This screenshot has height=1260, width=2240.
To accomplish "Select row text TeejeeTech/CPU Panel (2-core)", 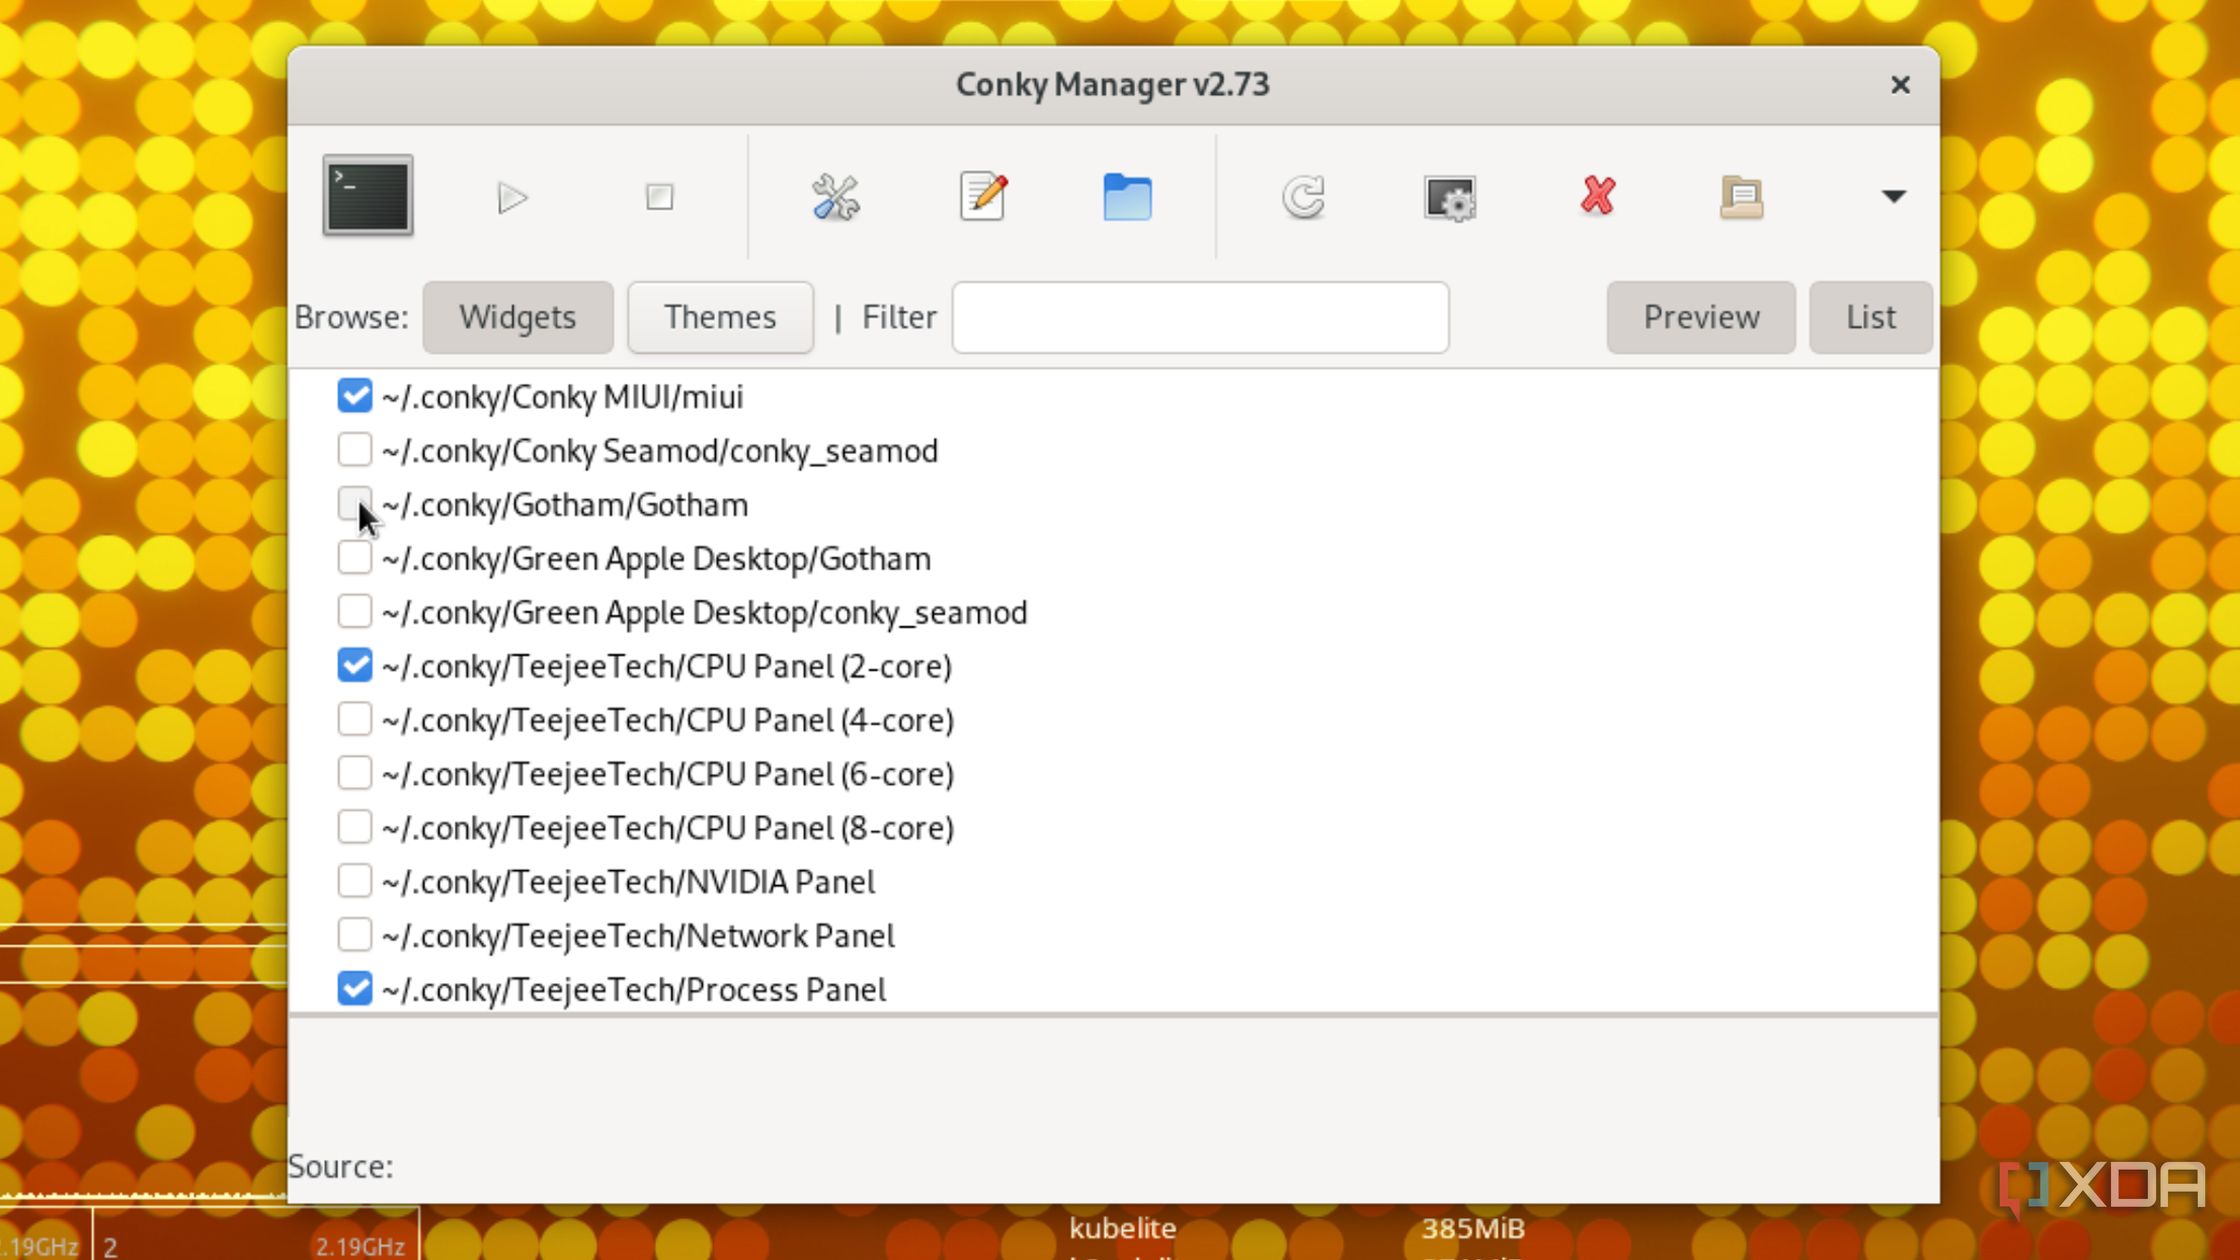I will coord(731,667).
